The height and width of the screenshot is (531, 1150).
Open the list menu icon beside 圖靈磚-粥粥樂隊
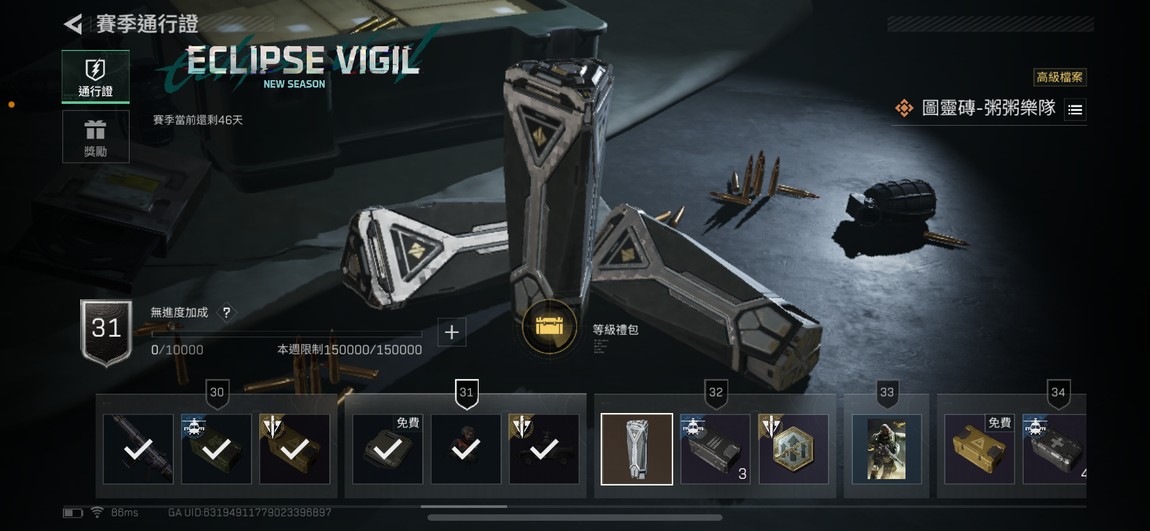click(x=1074, y=110)
